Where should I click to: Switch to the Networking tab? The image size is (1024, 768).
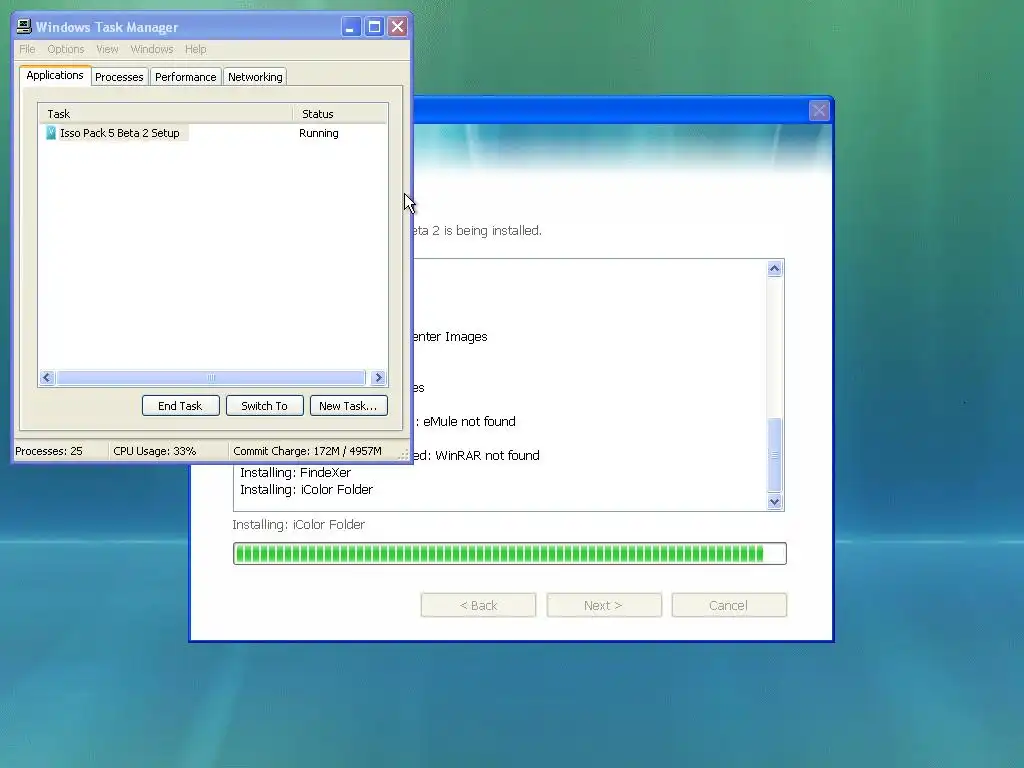tap(255, 77)
